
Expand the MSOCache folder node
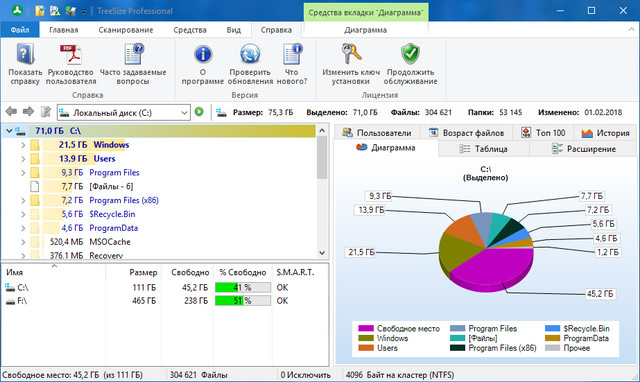point(23,242)
